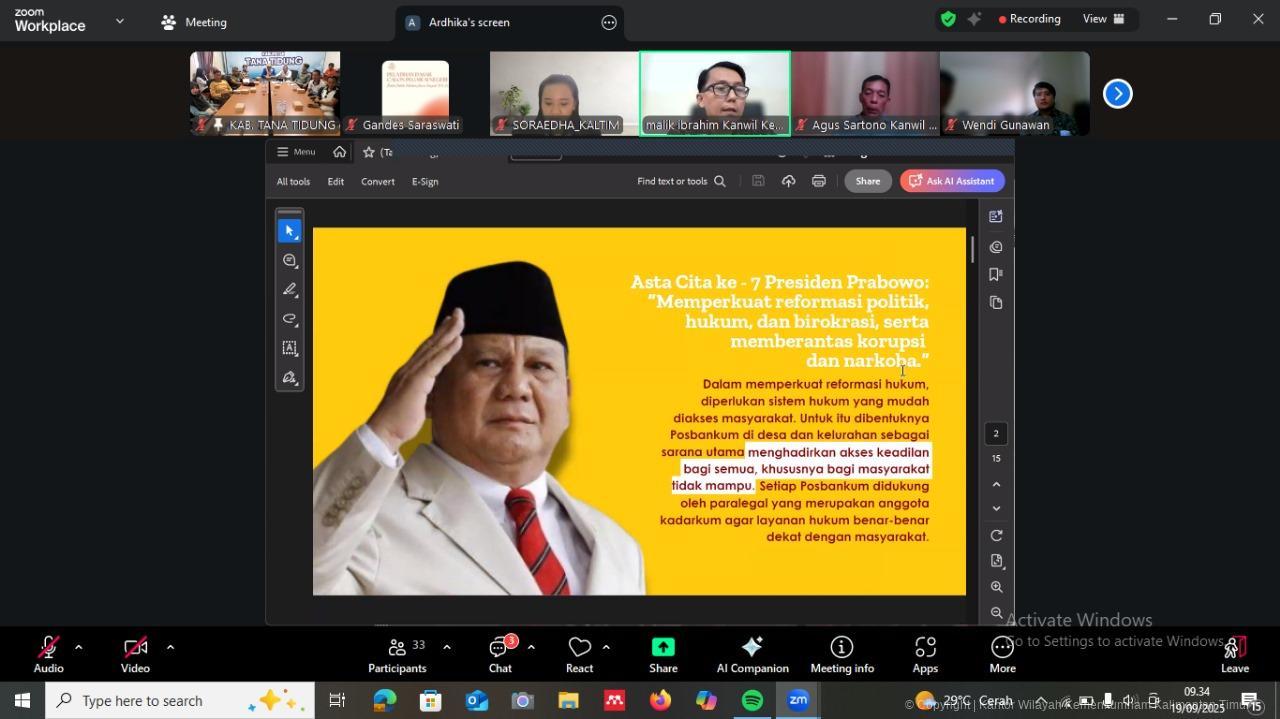Viewport: 1280px width, 719px height.
Task: Open the page display options icon
Action: [996, 561]
